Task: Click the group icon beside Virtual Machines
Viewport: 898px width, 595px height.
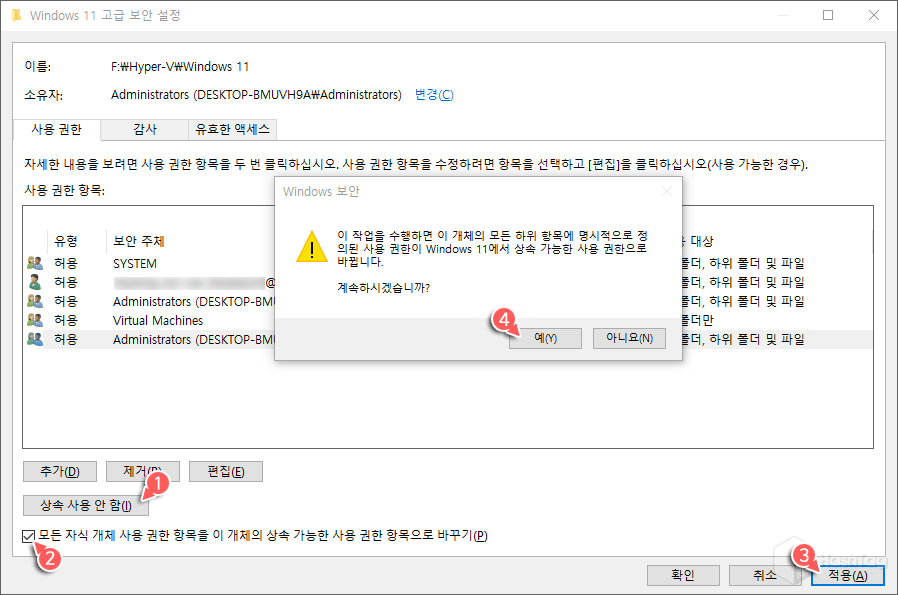Action: pos(35,320)
